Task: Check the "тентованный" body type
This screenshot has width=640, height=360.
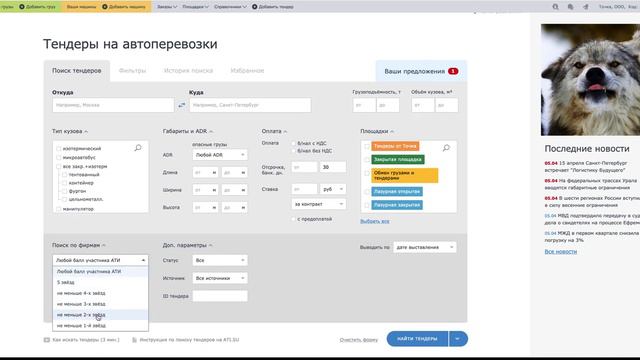Action: 64,175
